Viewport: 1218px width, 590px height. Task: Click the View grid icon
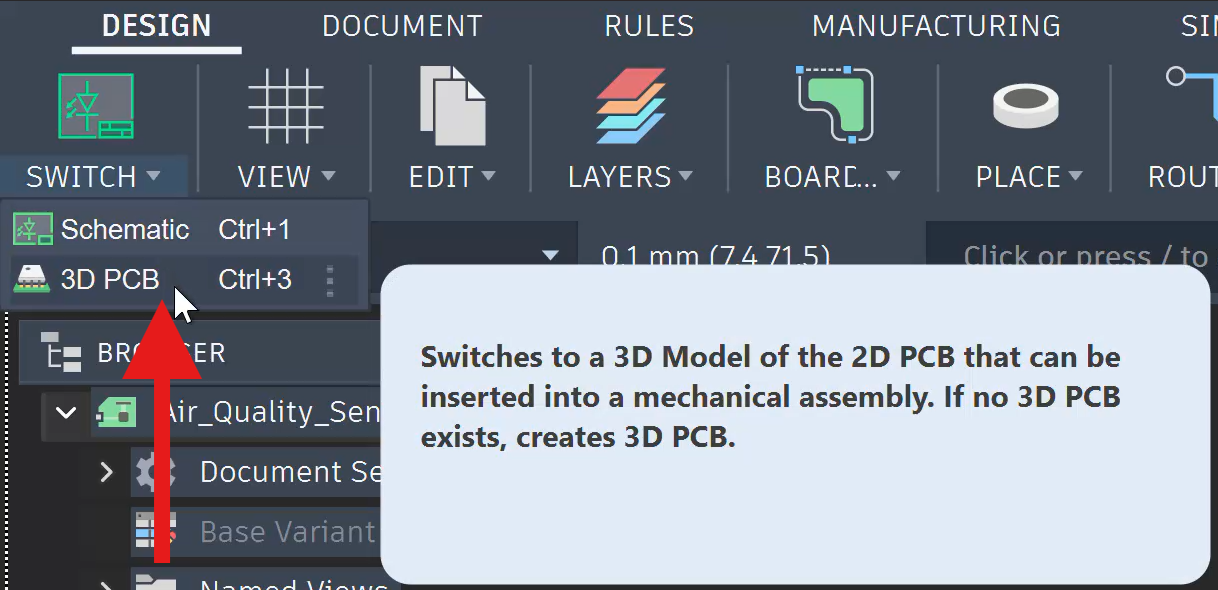pyautogui.click(x=286, y=107)
